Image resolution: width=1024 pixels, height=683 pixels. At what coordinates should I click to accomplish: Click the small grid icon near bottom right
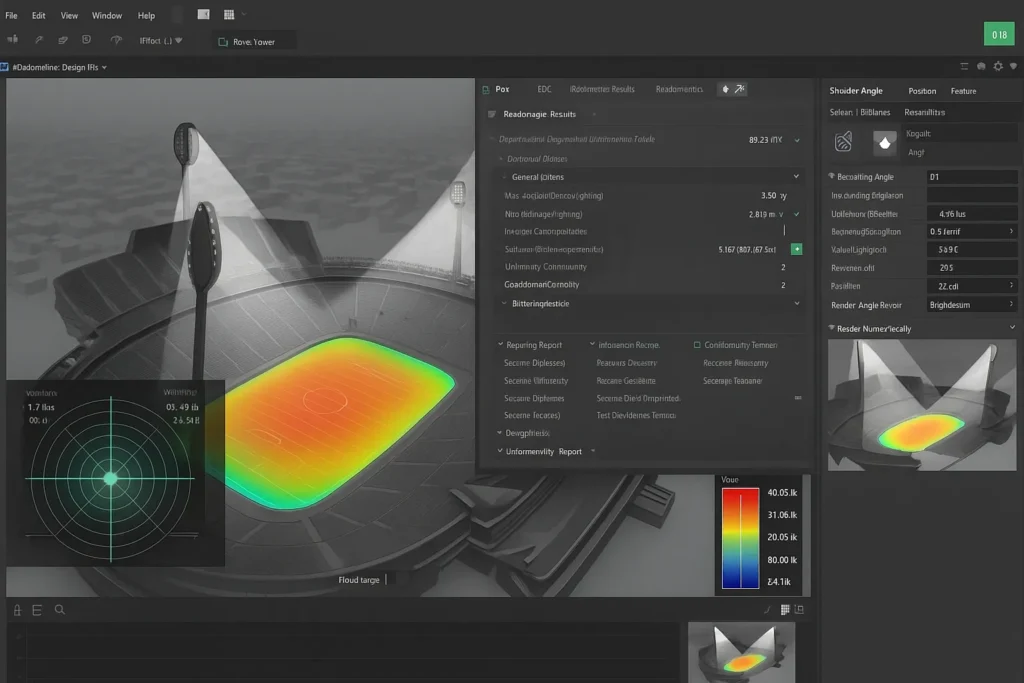coord(785,609)
